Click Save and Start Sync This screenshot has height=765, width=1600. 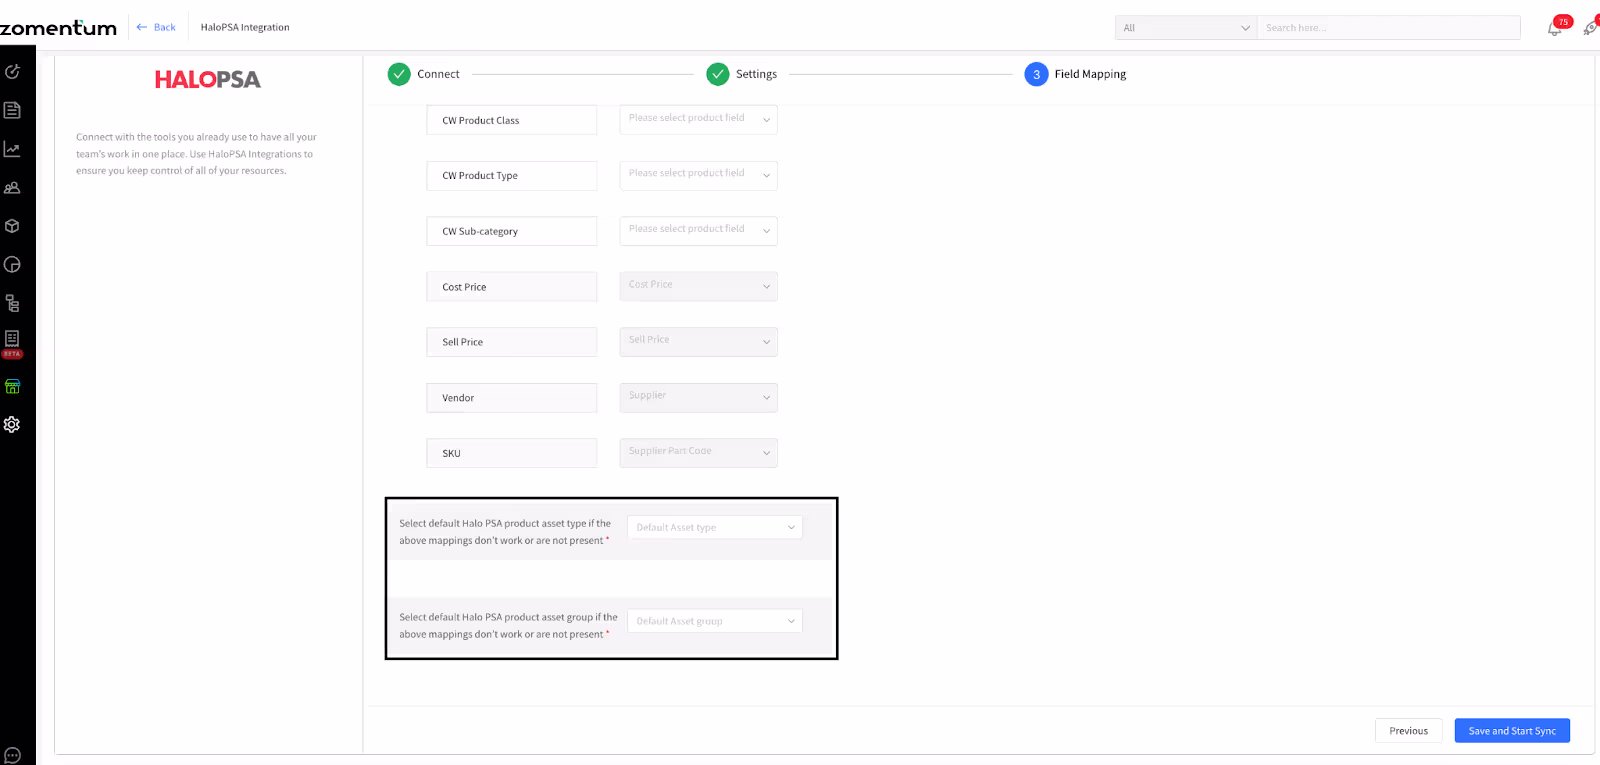(1512, 731)
